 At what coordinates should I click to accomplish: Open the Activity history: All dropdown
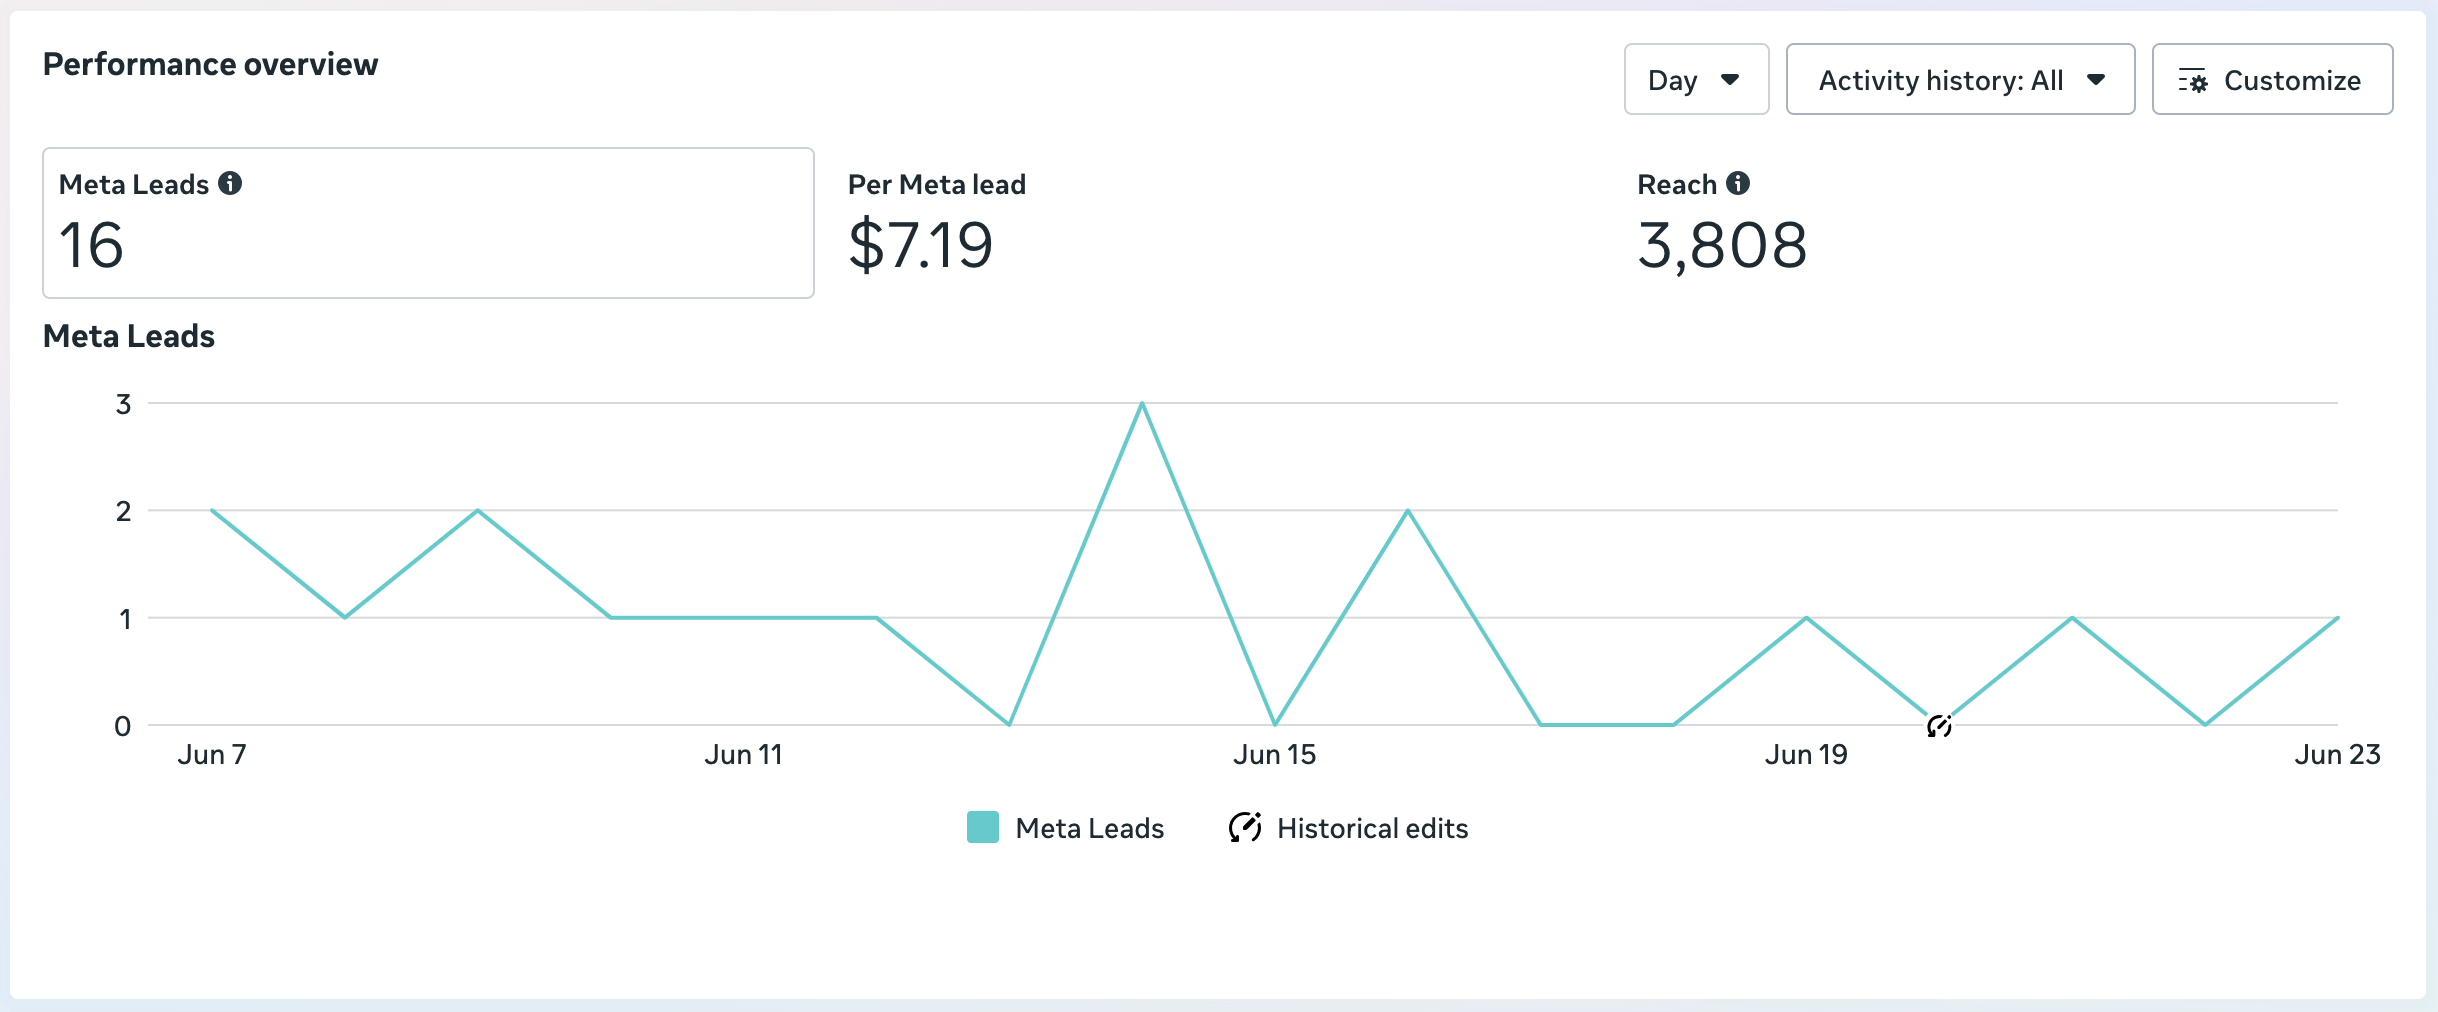1960,79
